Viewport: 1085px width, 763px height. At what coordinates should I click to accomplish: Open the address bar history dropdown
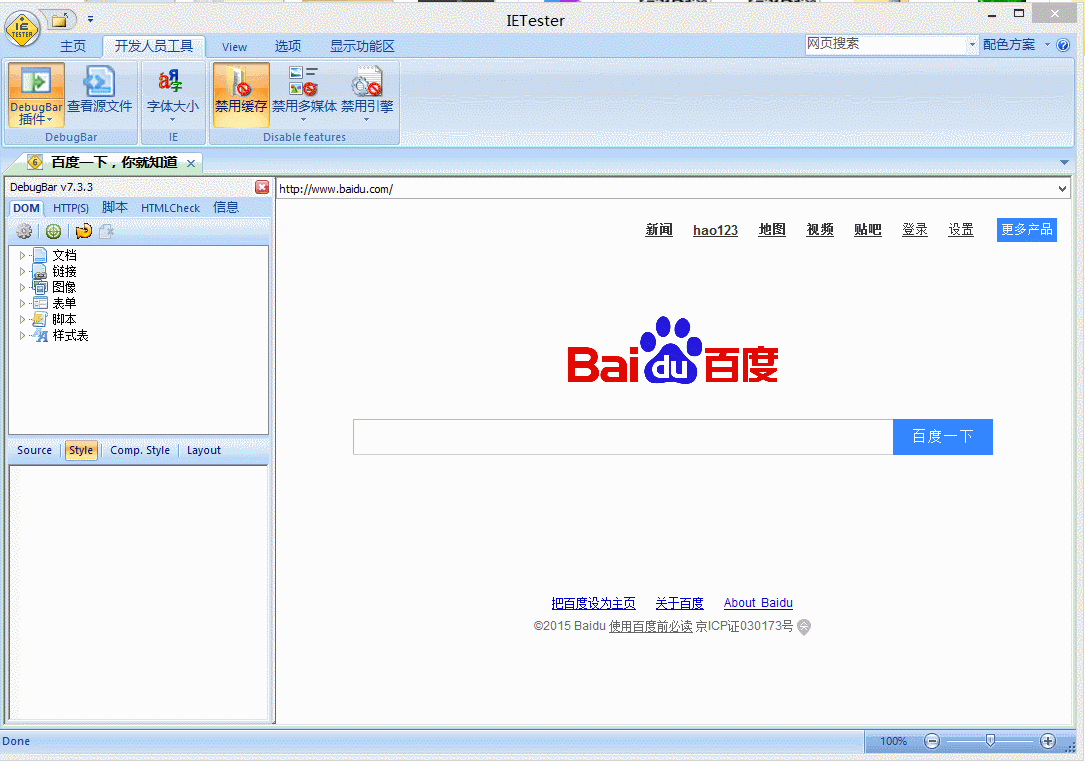tap(1062, 189)
